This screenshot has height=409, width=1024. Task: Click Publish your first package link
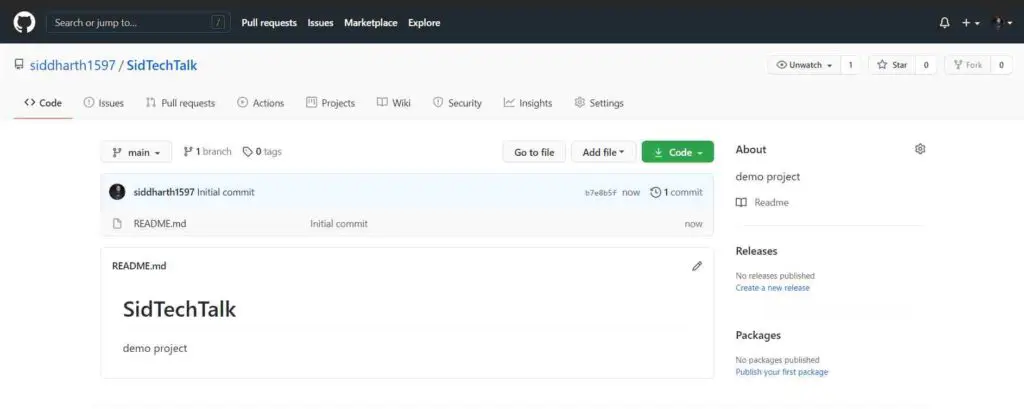coord(782,372)
